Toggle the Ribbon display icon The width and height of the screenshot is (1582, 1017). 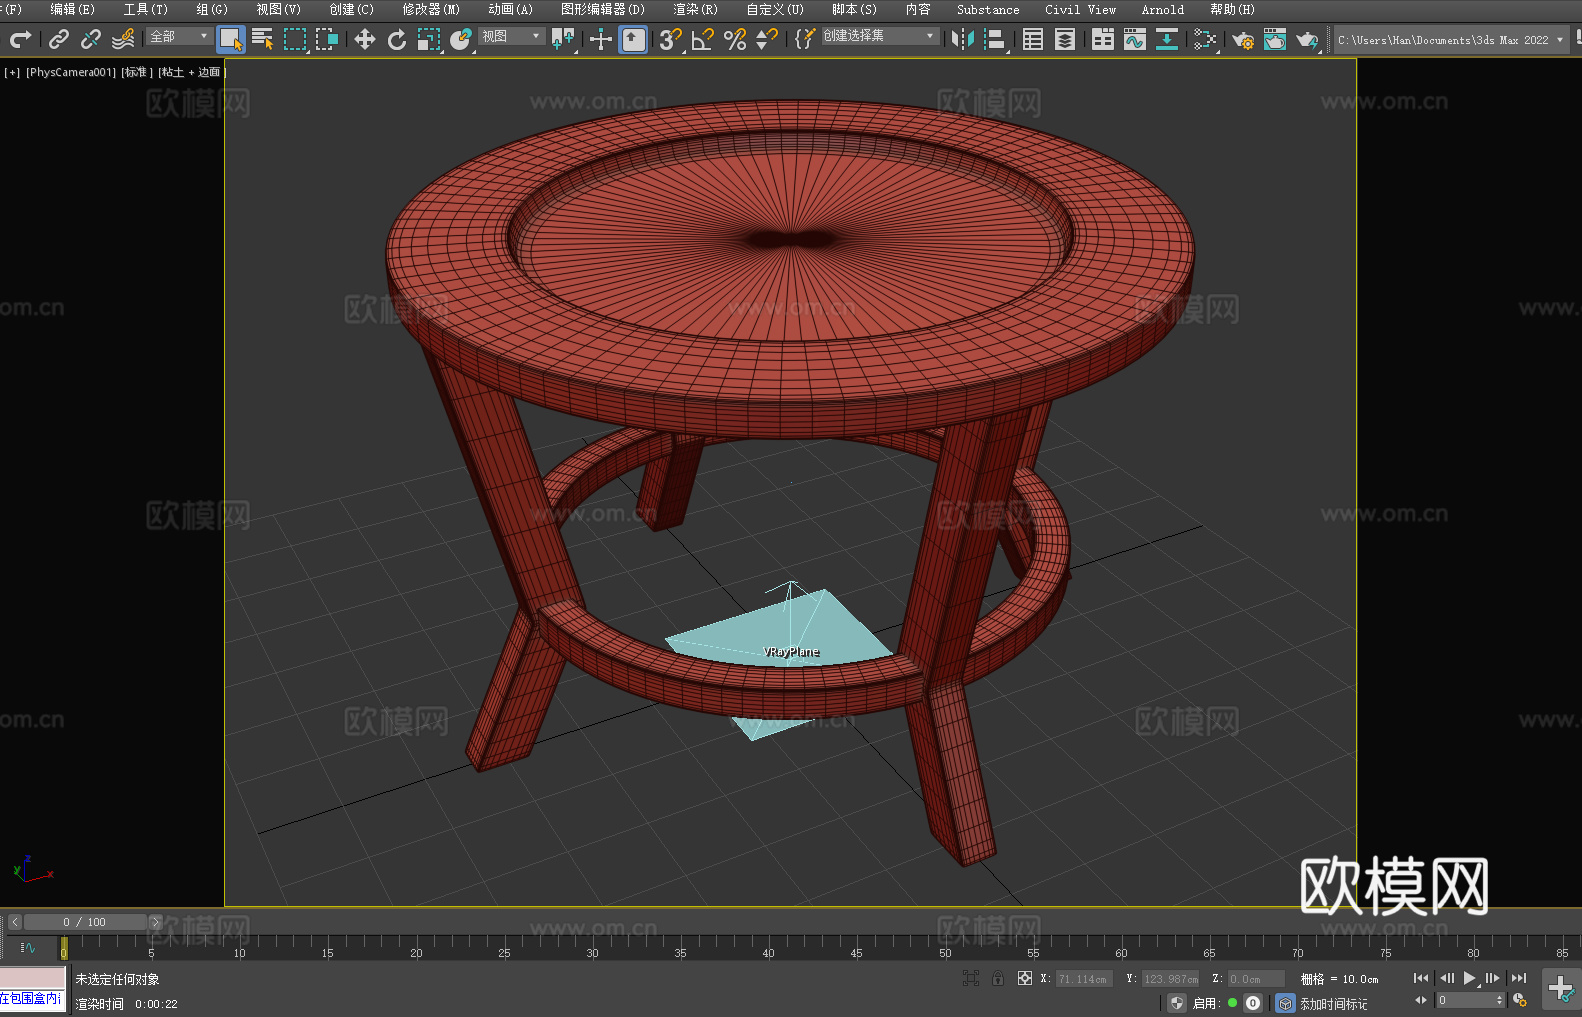[1103, 39]
